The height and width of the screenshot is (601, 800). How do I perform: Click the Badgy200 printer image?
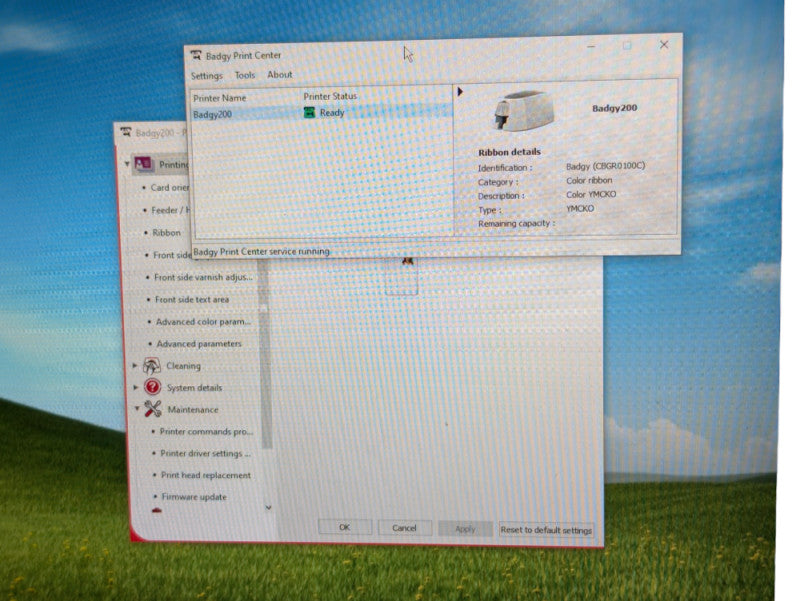coord(523,111)
